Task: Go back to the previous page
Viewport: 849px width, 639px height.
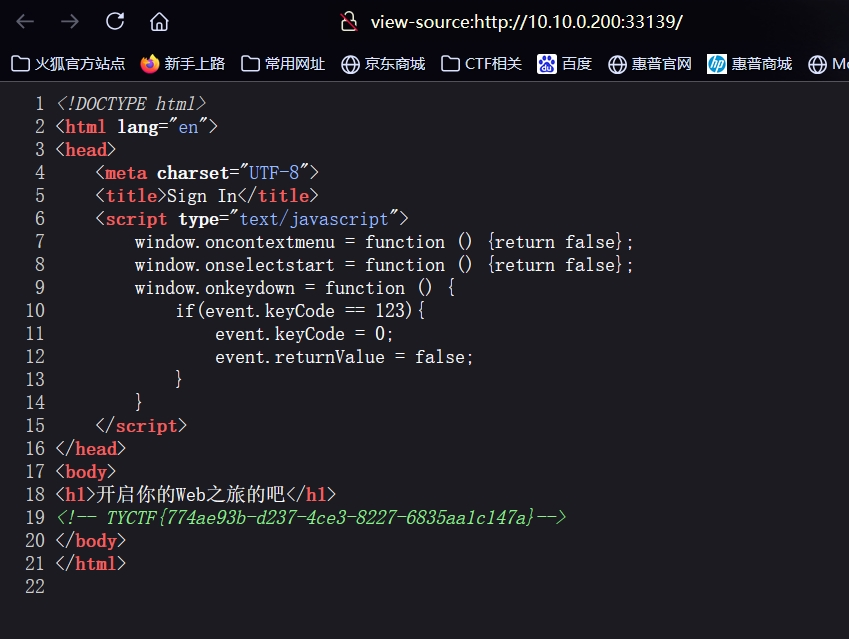Action: coord(25,22)
